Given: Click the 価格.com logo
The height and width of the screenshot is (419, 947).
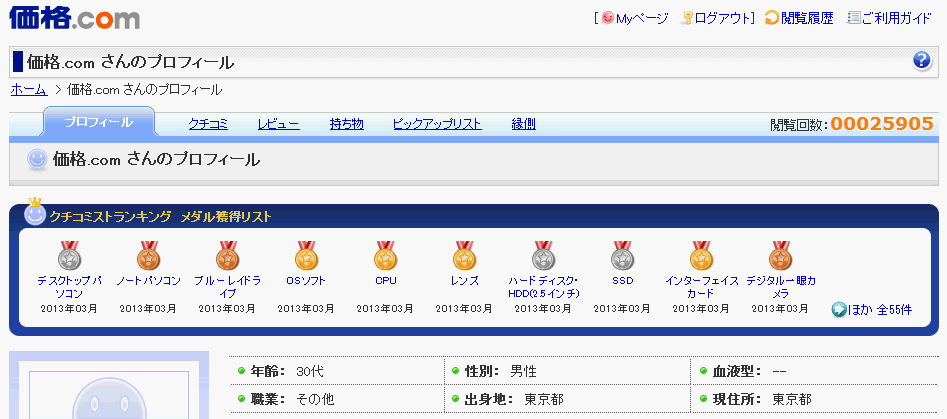Looking at the screenshot, I should tap(75, 17).
